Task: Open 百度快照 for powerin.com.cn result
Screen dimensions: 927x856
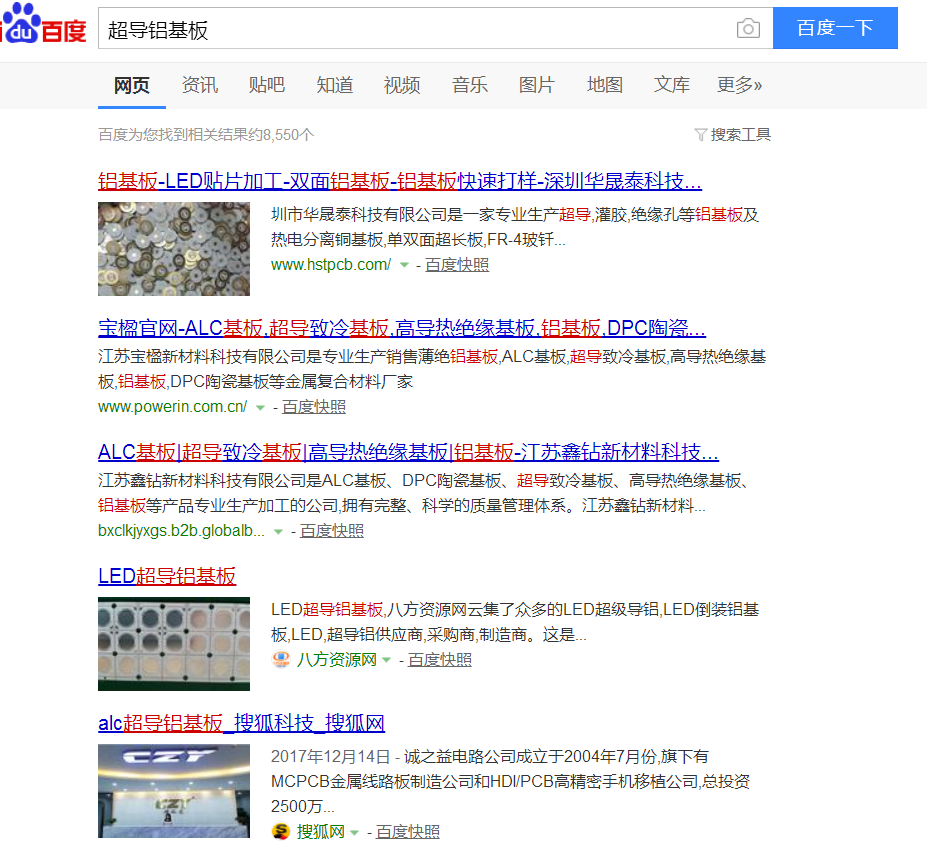Action: pyautogui.click(x=313, y=407)
